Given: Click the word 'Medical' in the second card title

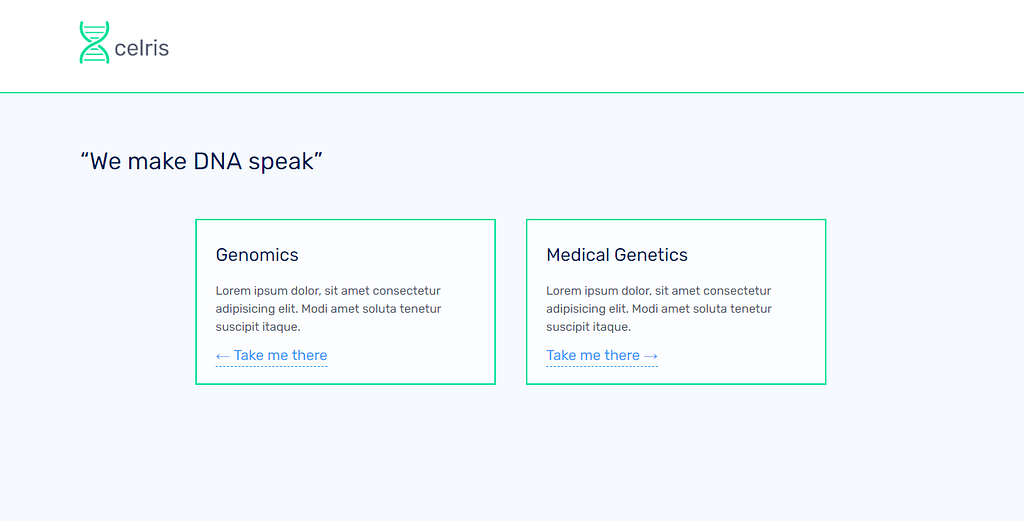Looking at the screenshot, I should click(x=578, y=255).
